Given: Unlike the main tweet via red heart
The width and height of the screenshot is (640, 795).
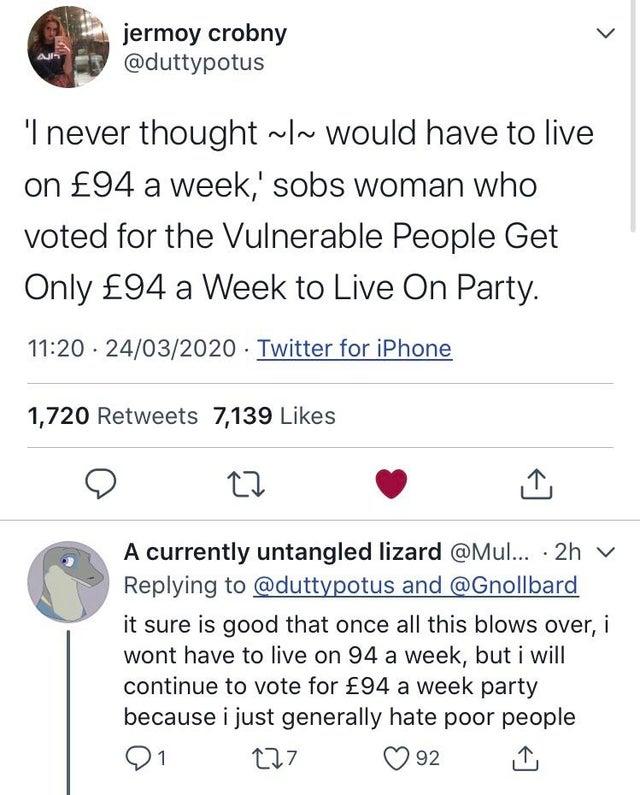Looking at the screenshot, I should click(x=393, y=484).
